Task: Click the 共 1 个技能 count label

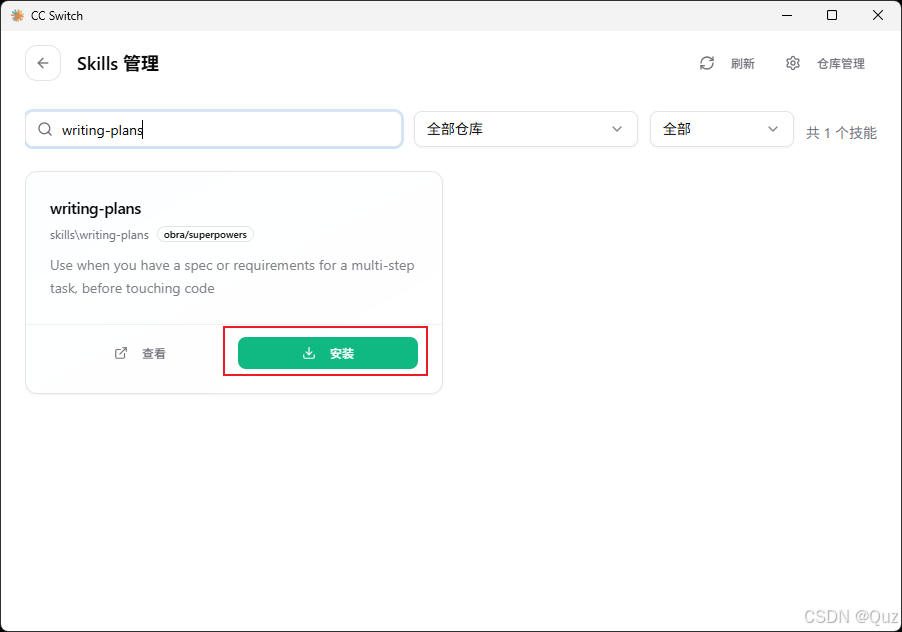Action: 840,131
